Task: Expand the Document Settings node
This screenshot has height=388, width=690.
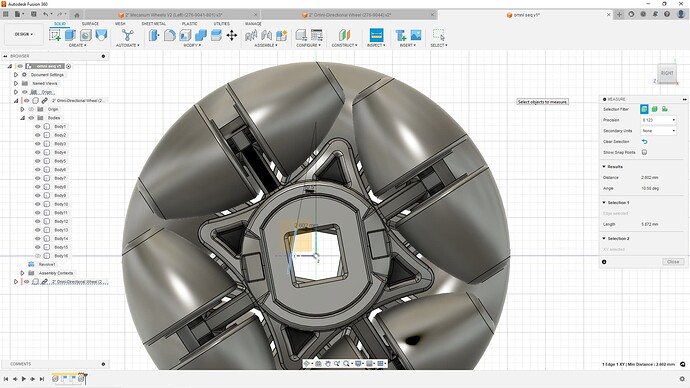Action: point(16,75)
